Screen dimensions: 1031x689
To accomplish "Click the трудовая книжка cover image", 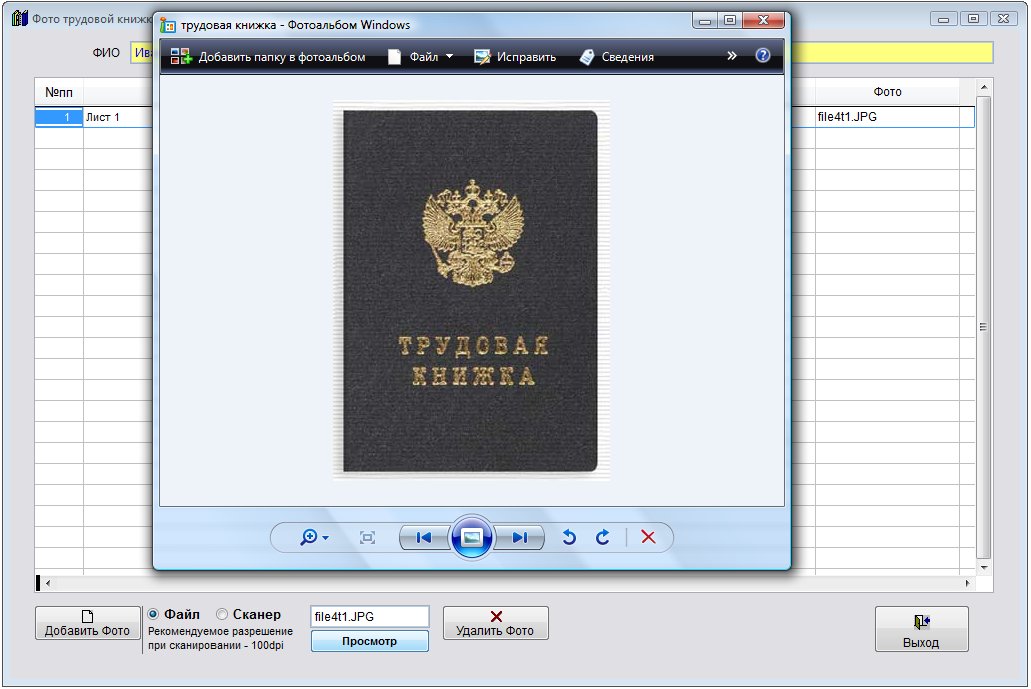I will tap(471, 291).
